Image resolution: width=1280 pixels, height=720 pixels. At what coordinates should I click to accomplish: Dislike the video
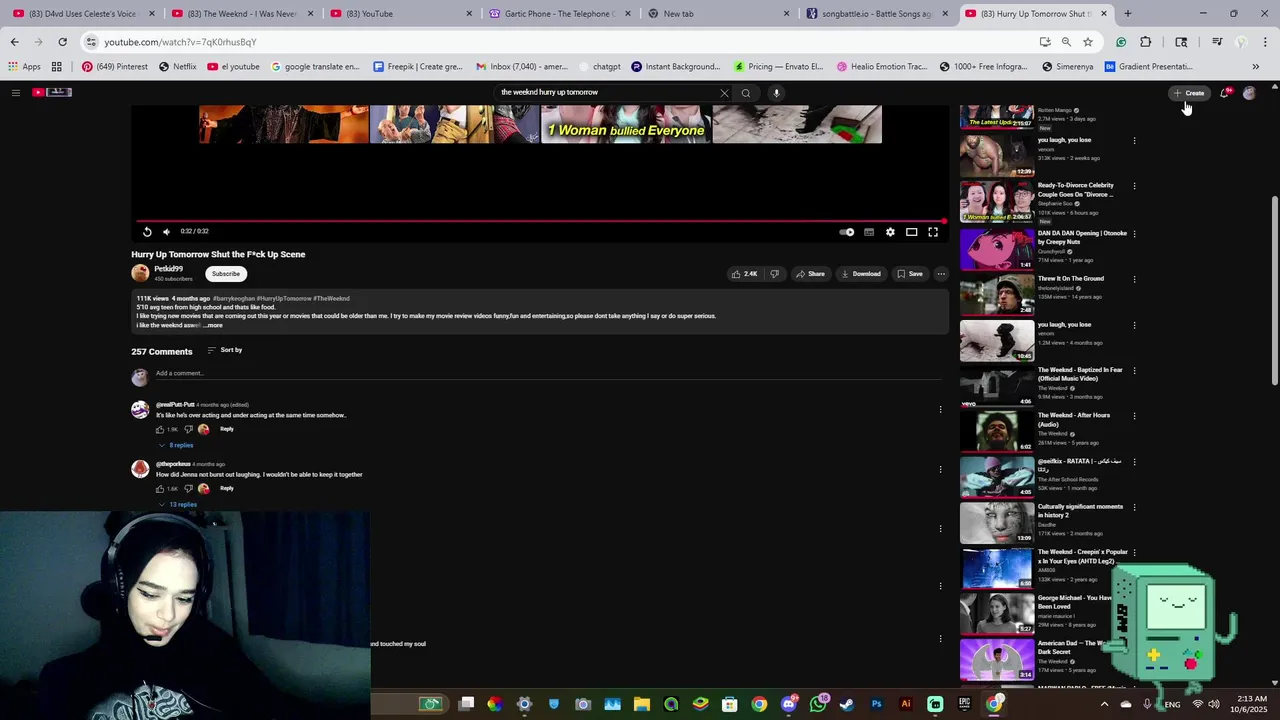point(774,274)
